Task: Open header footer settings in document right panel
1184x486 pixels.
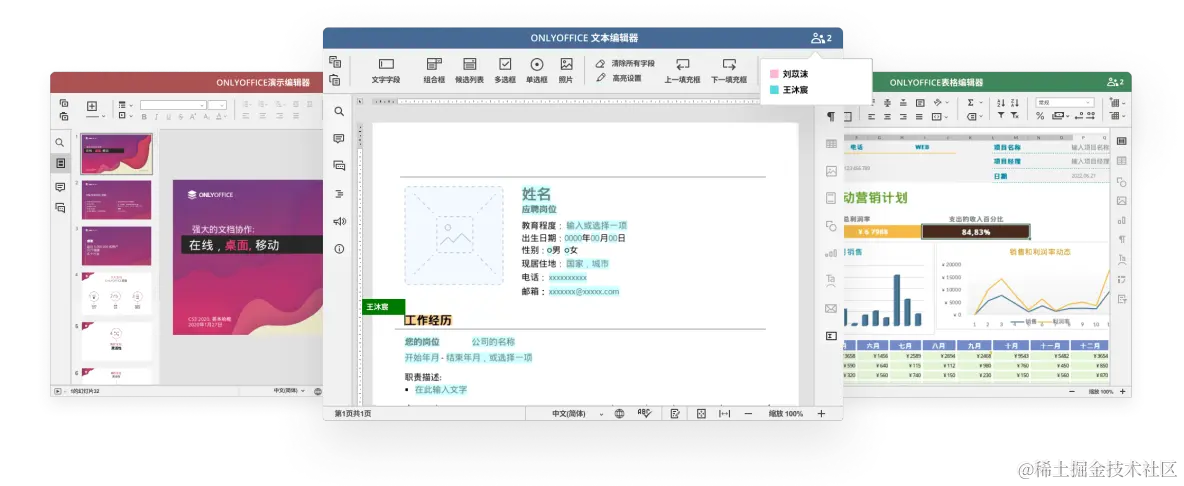Action: 831,198
